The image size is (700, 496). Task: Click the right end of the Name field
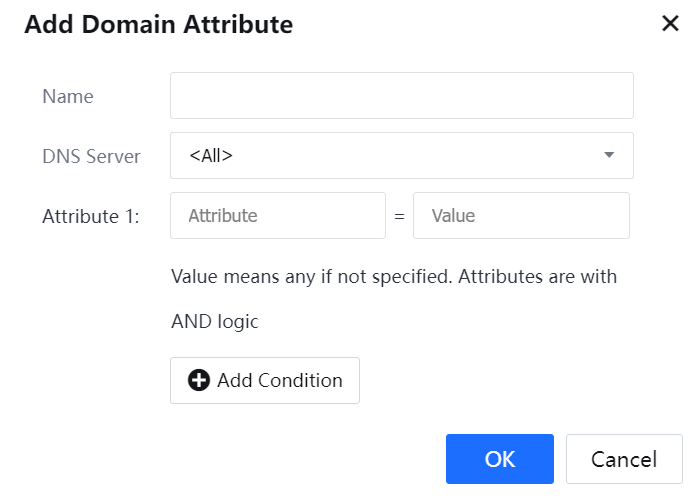610,96
